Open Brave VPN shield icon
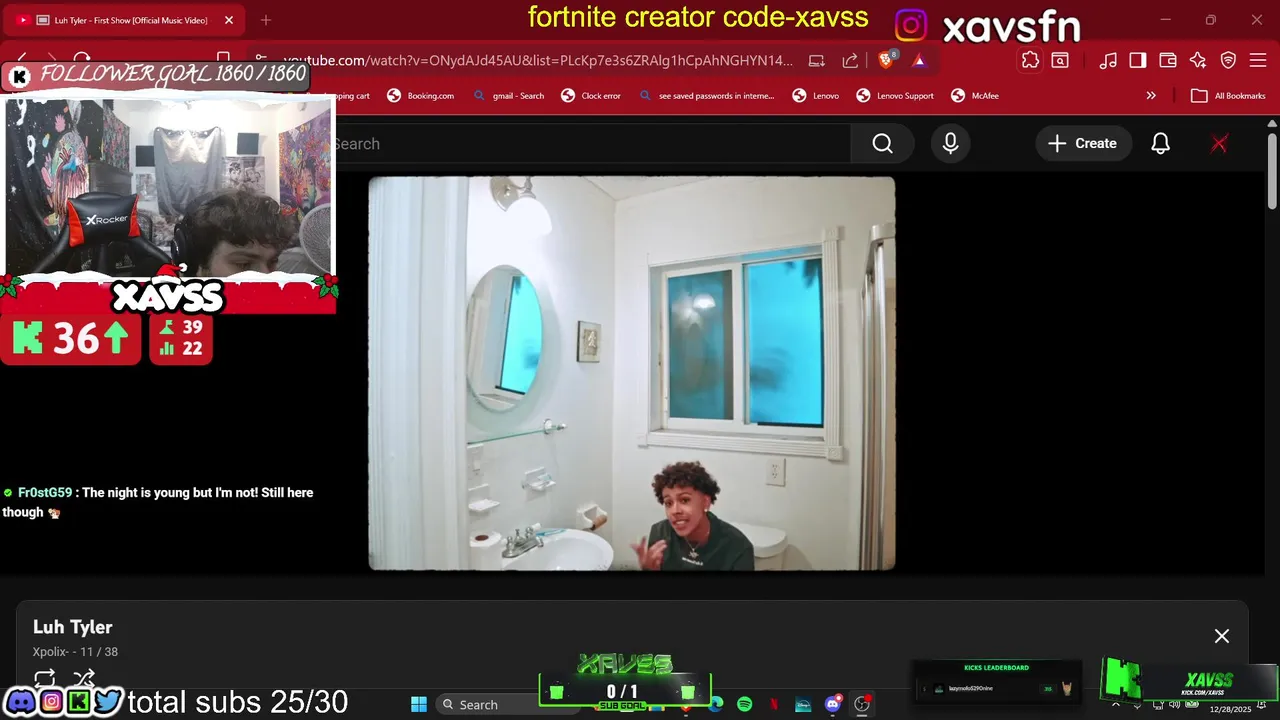 1228,60
